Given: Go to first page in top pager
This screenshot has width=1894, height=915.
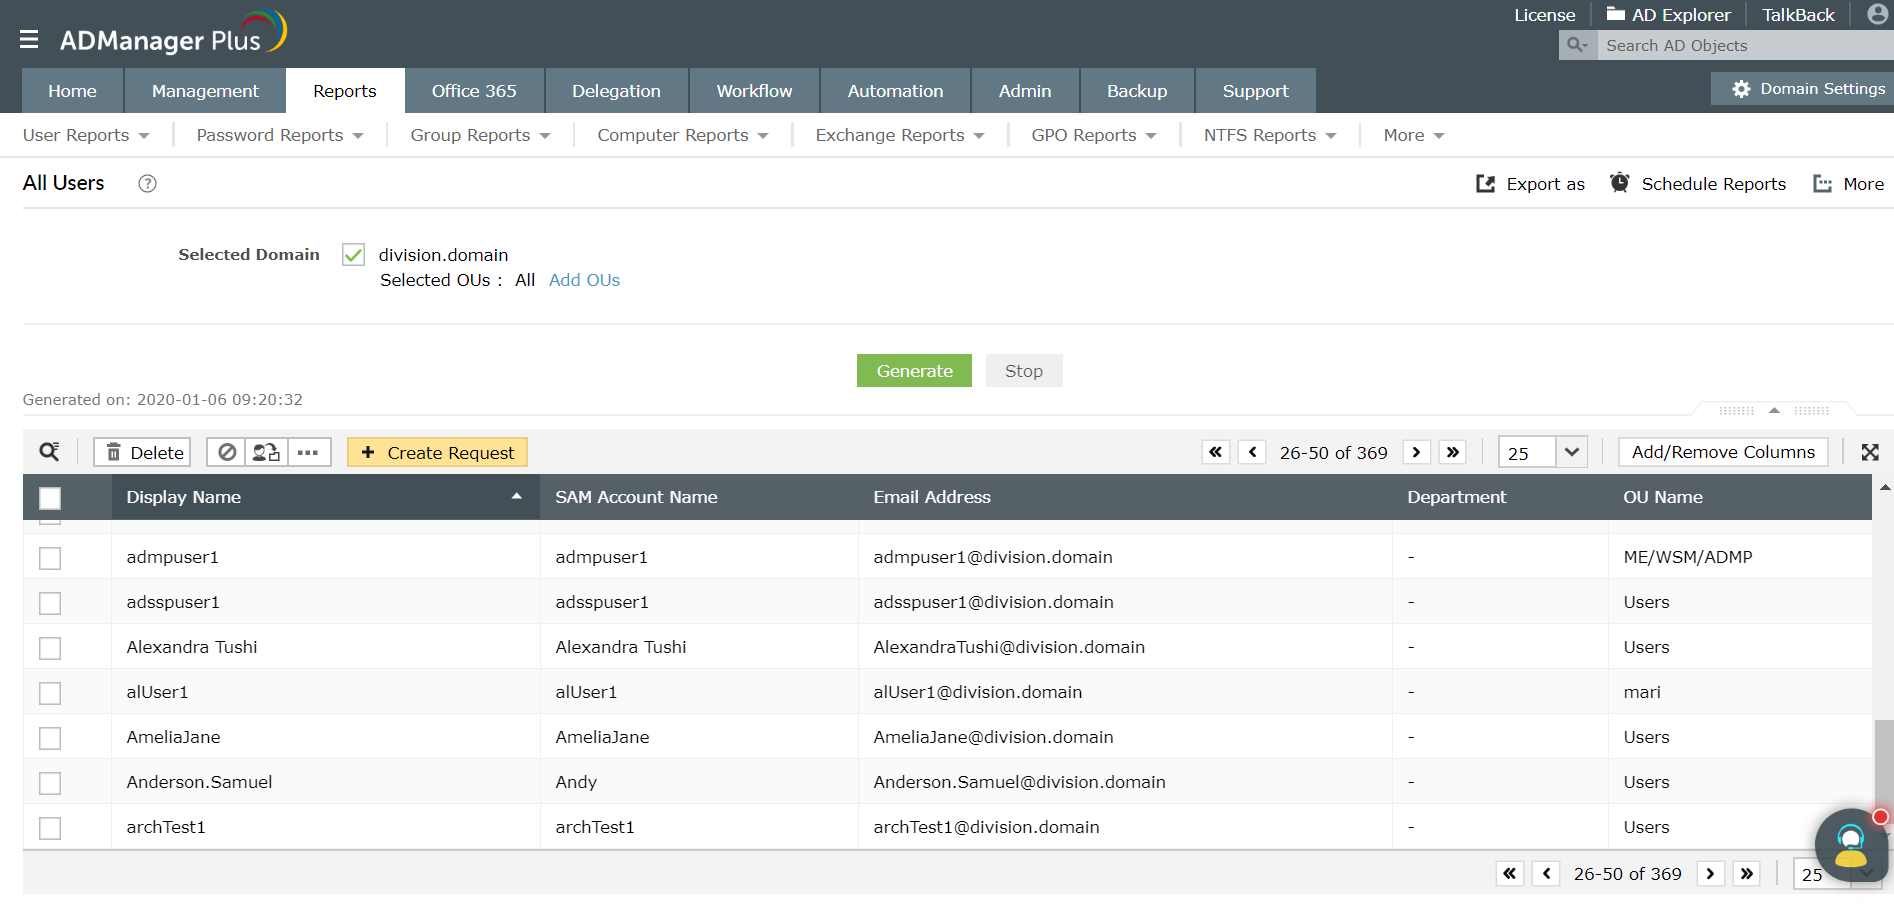Looking at the screenshot, I should click(x=1215, y=452).
